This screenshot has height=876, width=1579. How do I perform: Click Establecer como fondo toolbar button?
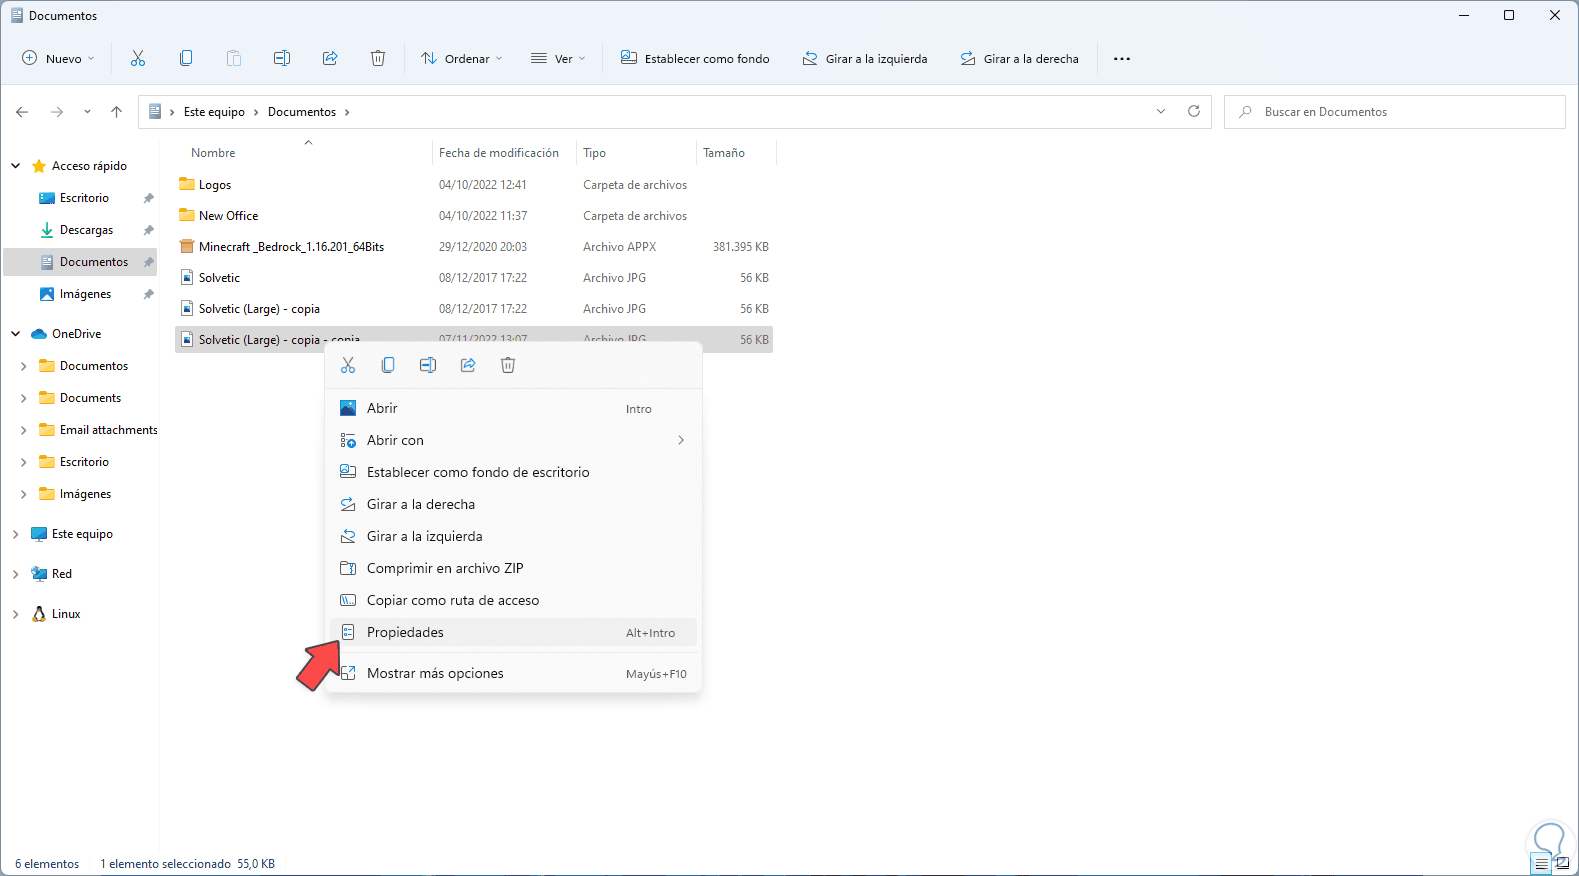pos(695,59)
